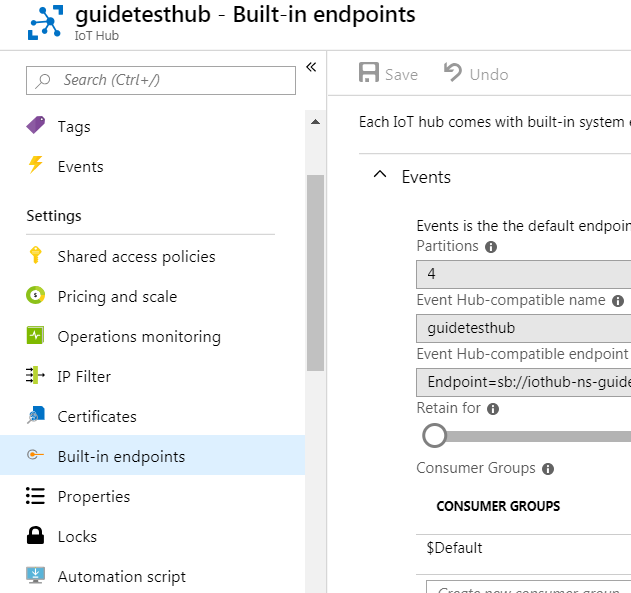Click the Pricing and scale icon

point(36,296)
